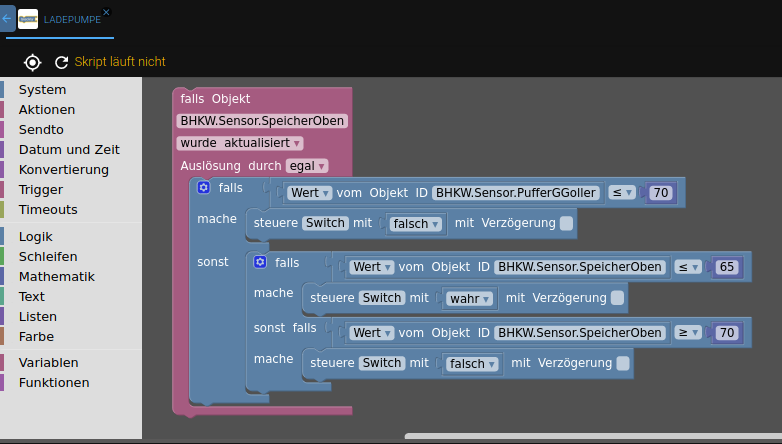Click trigger object ID BHKW.Sensor.SpeicherOben in pink block
Screen dimensions: 782x444
[262, 121]
